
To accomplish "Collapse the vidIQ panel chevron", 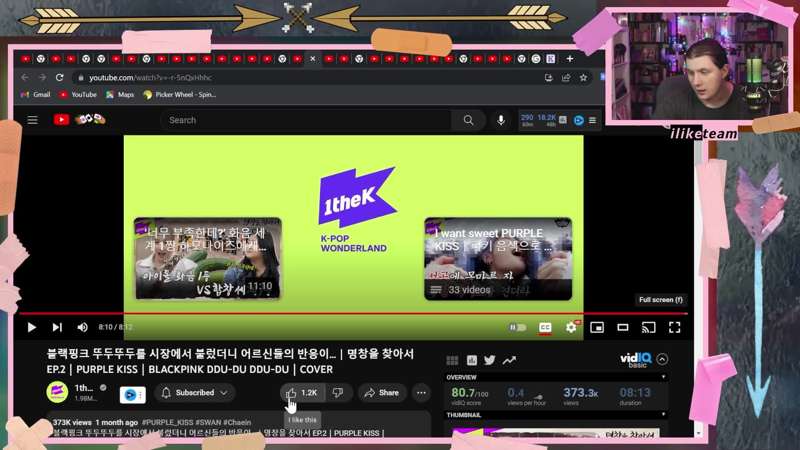I will (662, 359).
